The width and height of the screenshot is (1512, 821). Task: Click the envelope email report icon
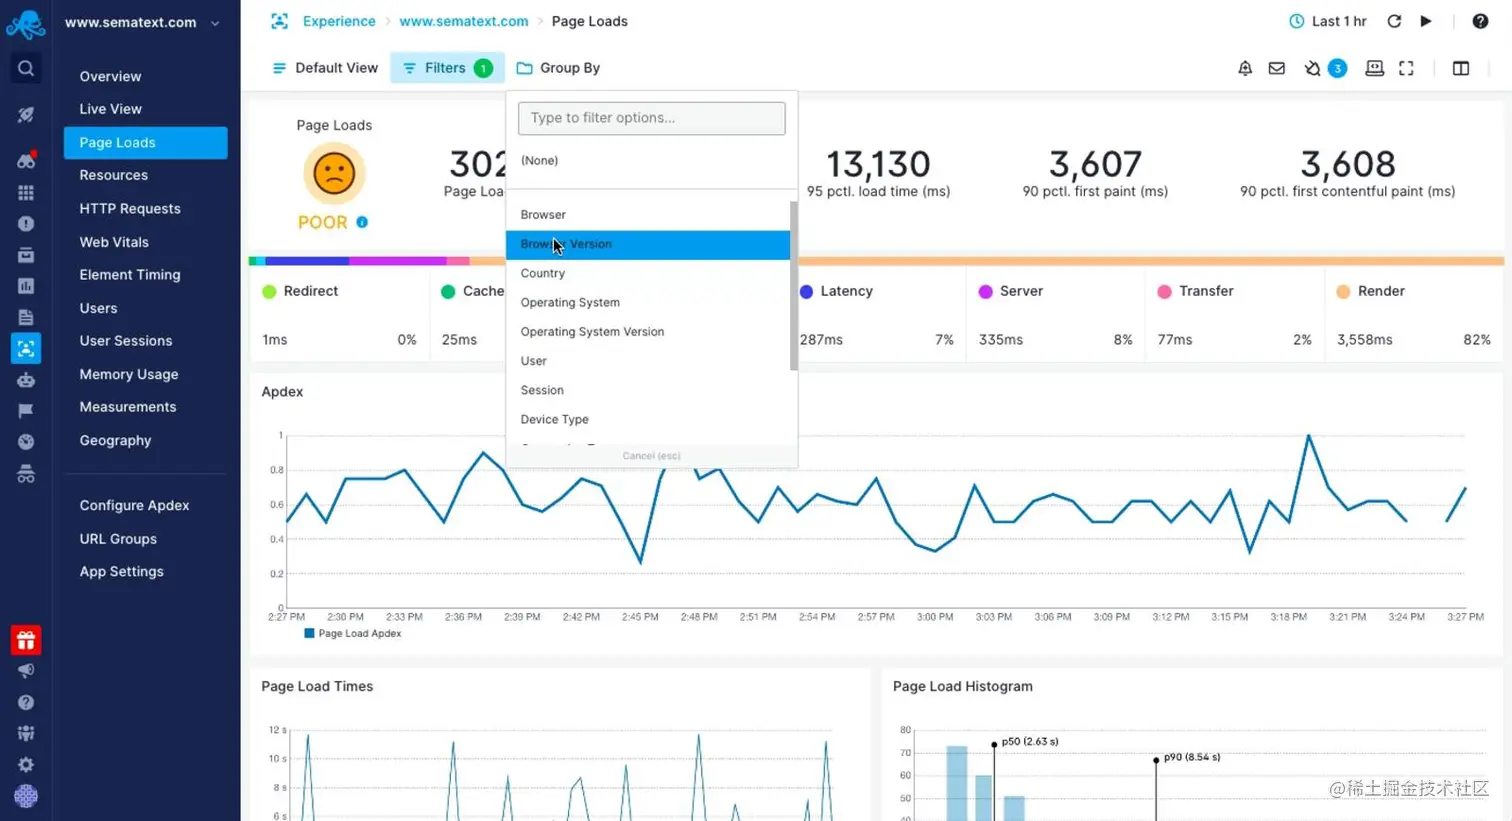tap(1277, 68)
